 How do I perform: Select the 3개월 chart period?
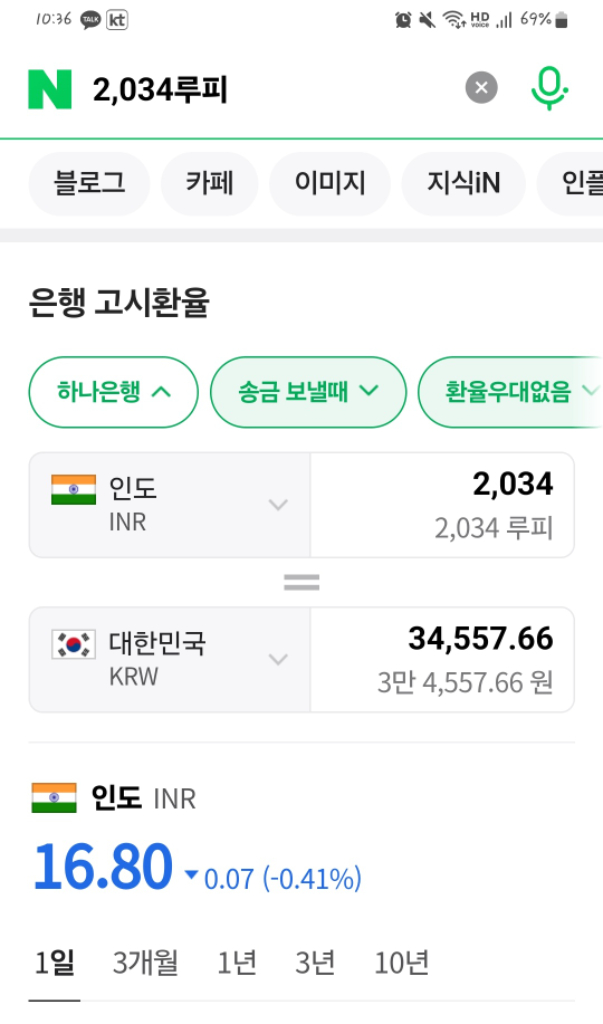(x=145, y=963)
